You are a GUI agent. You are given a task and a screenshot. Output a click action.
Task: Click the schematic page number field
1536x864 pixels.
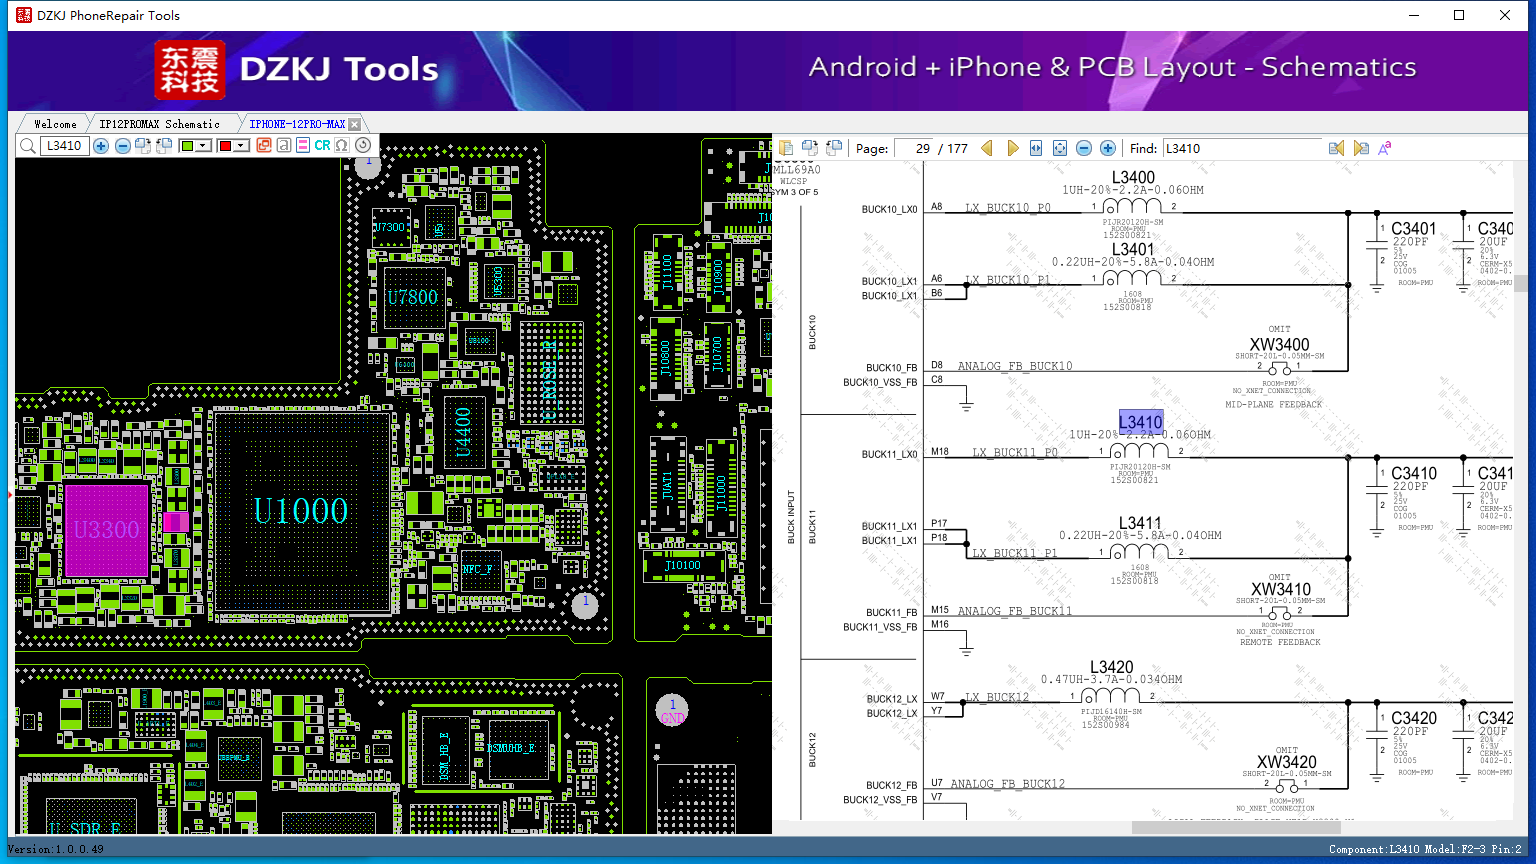pyautogui.click(x=914, y=148)
